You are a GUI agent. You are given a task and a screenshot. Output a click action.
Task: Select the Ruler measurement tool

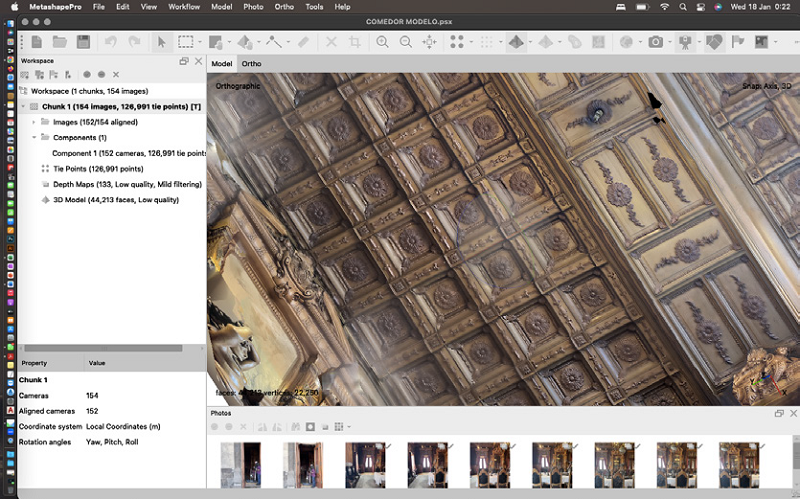[303, 42]
